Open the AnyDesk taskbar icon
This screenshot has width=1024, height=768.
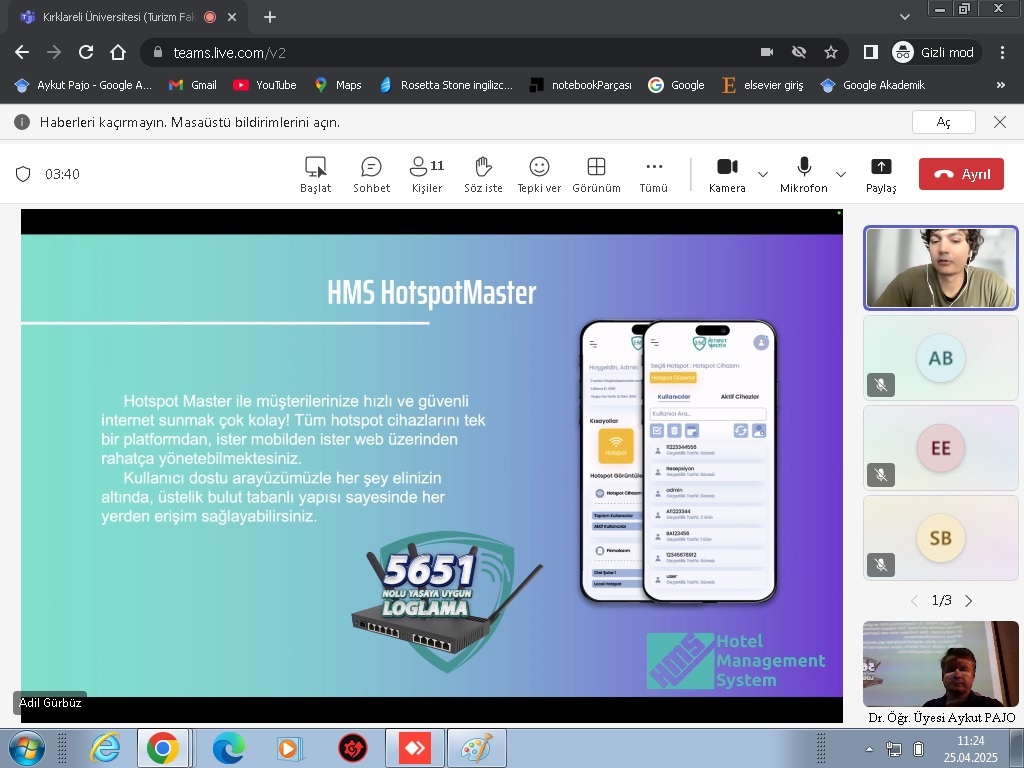(x=415, y=748)
